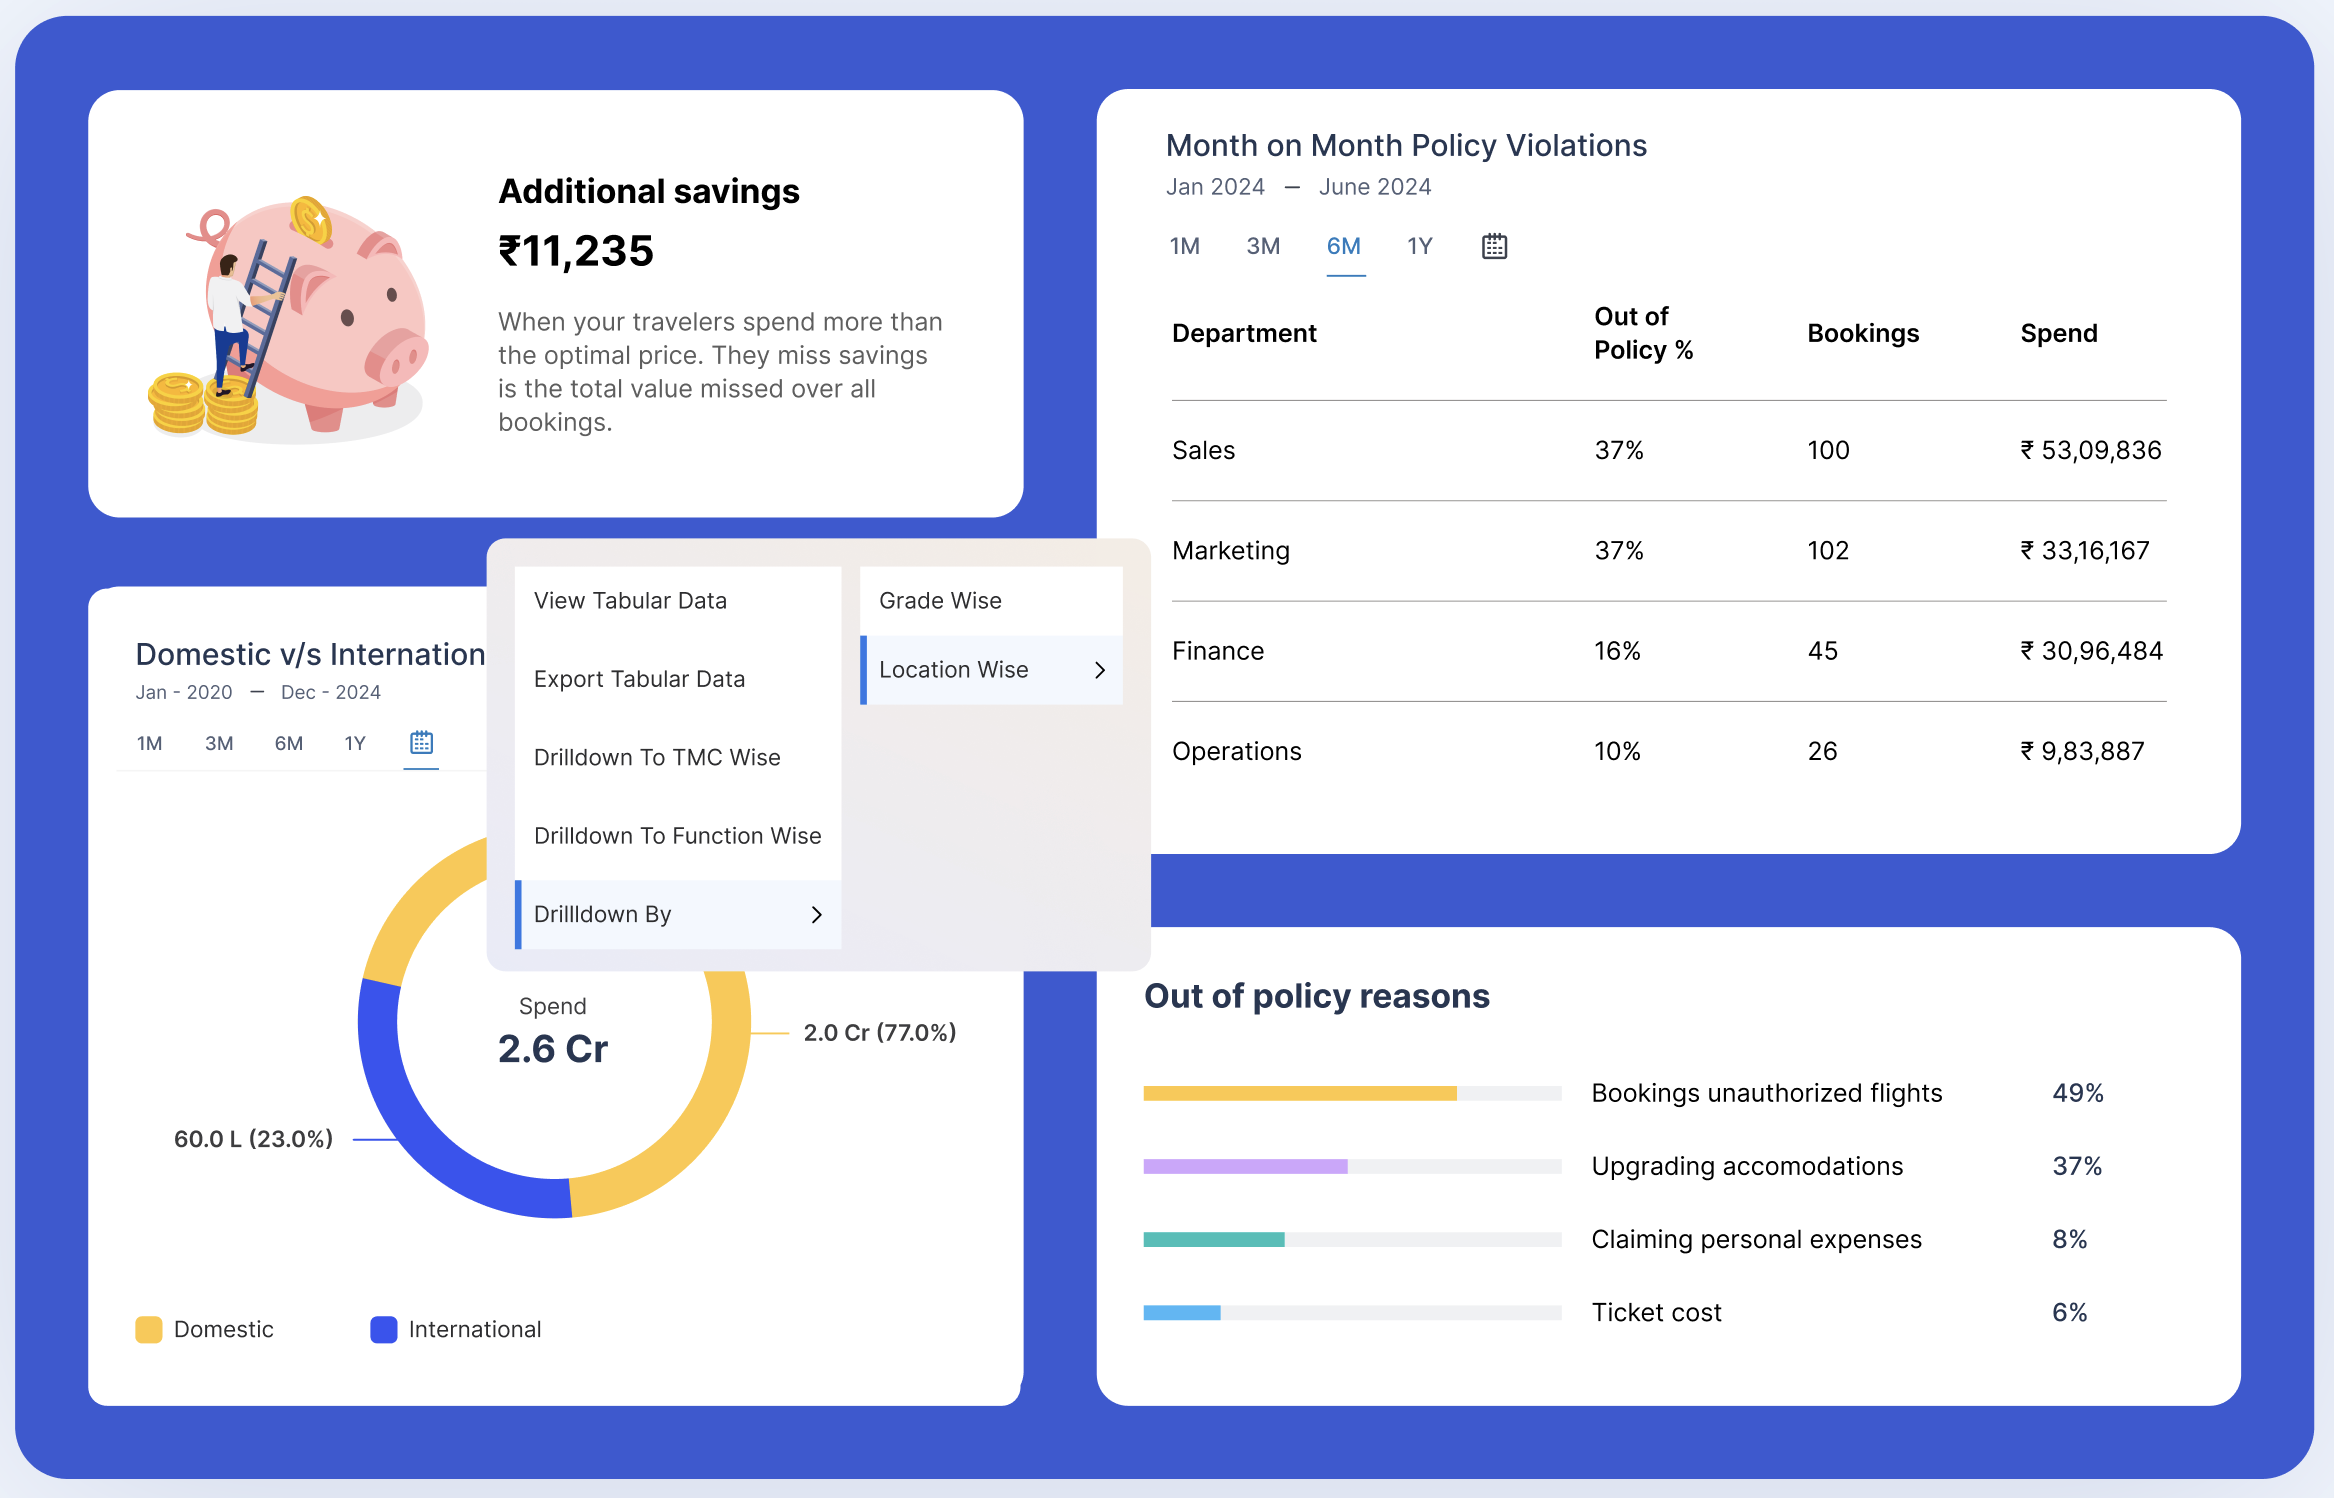Image resolution: width=2334 pixels, height=1498 pixels.
Task: Open calendar picker in Policy Violations panel
Action: 1494,246
